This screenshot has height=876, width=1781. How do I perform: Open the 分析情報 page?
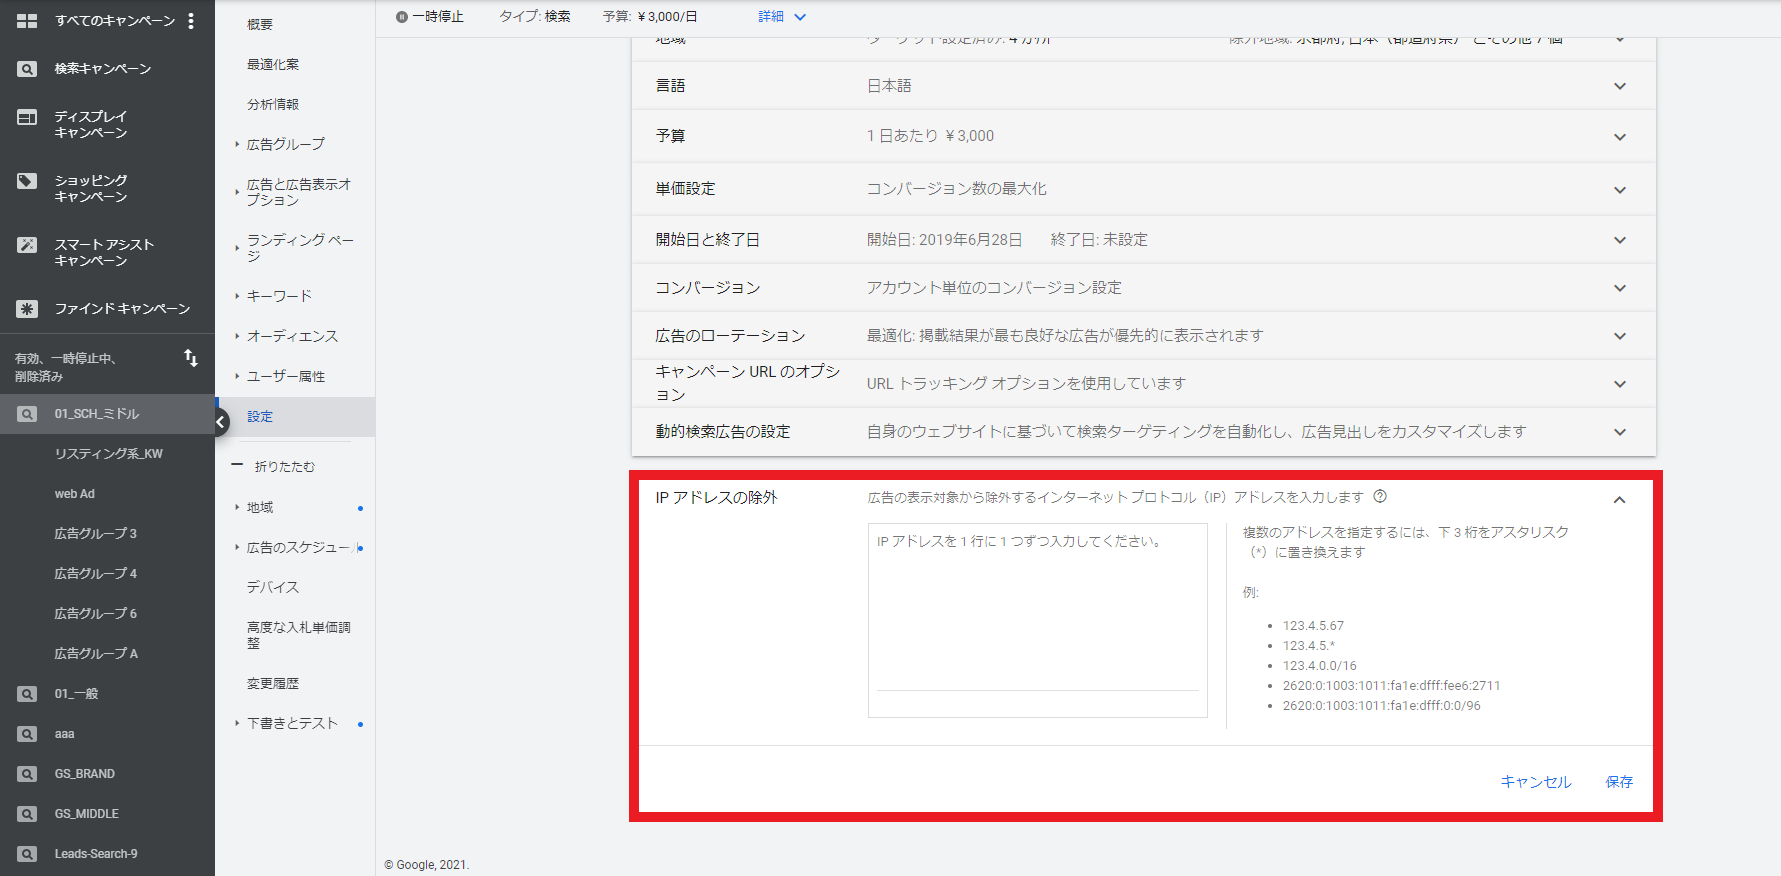[273, 104]
